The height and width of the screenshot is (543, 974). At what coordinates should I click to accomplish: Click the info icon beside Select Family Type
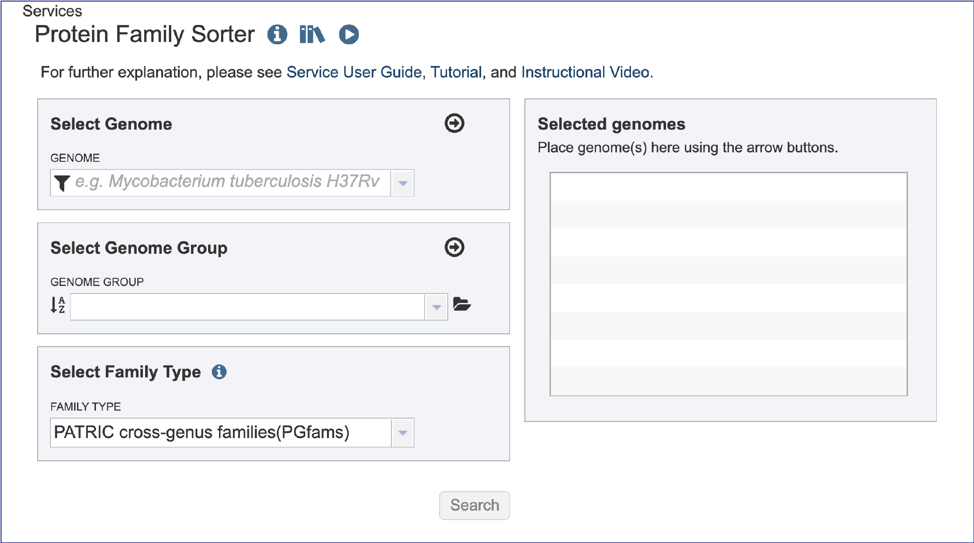coord(219,372)
